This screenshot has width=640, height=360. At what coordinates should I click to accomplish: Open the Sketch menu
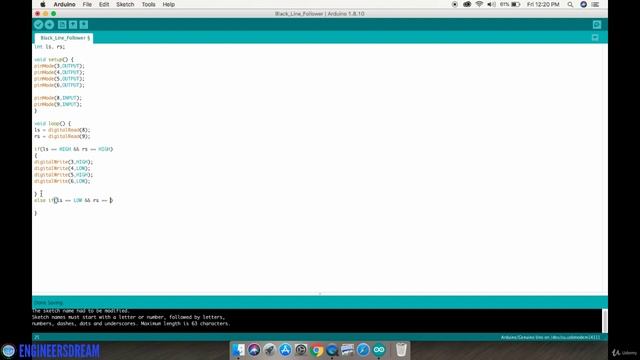point(125,4)
